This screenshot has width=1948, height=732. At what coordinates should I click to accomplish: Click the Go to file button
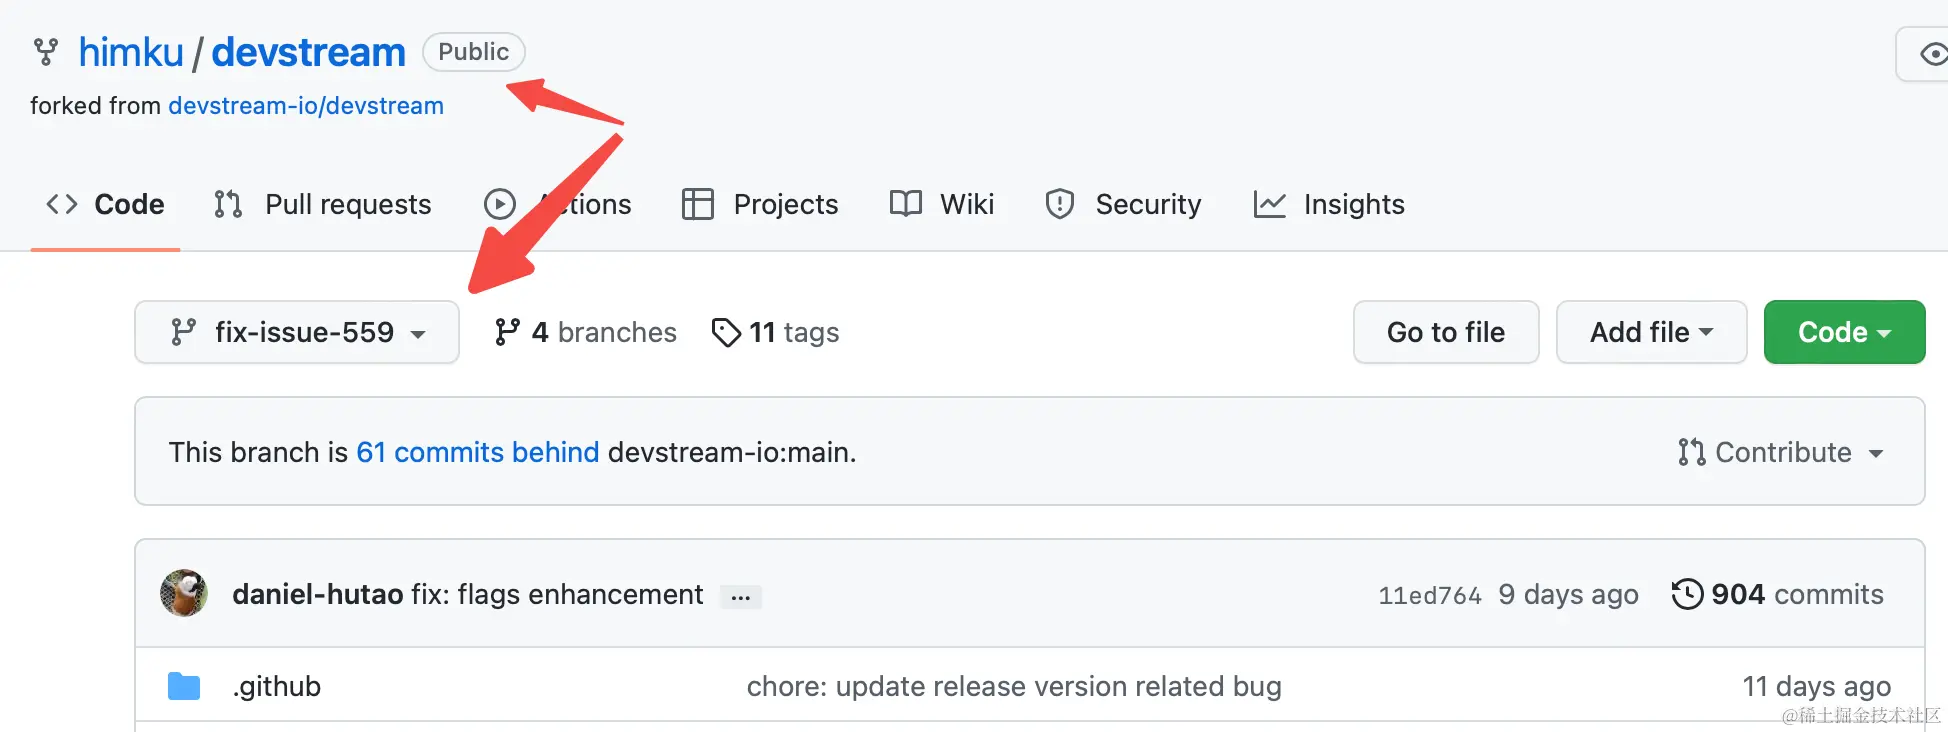coord(1446,332)
